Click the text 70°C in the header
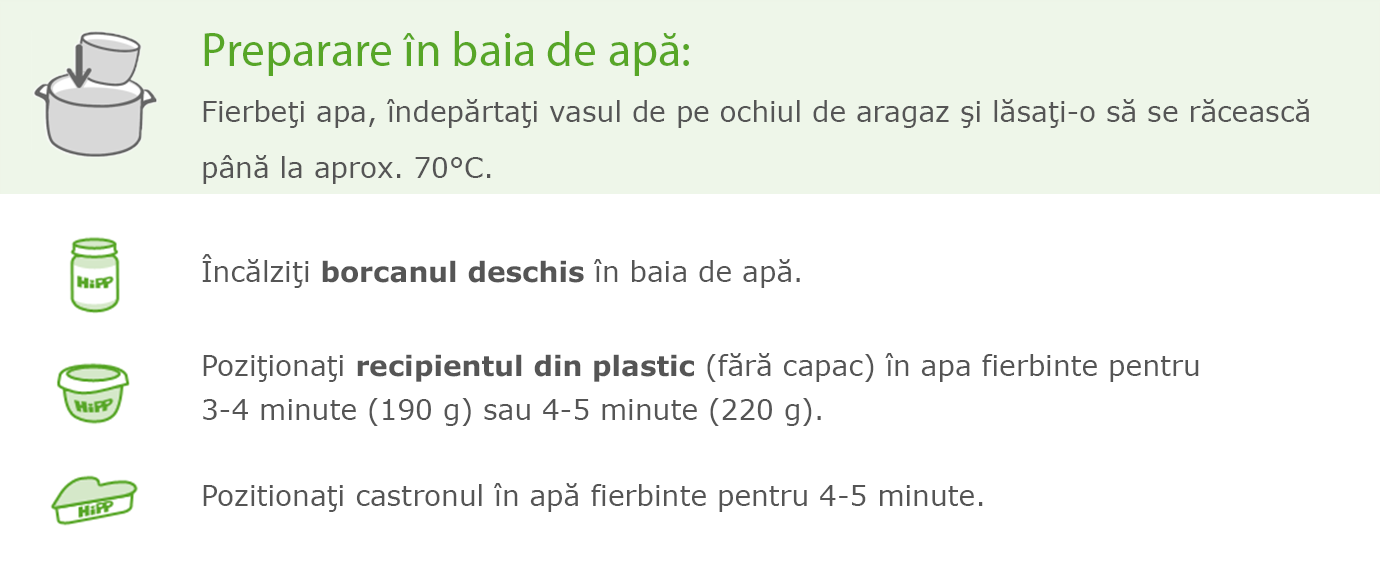This screenshot has width=1380, height=582. pos(452,168)
